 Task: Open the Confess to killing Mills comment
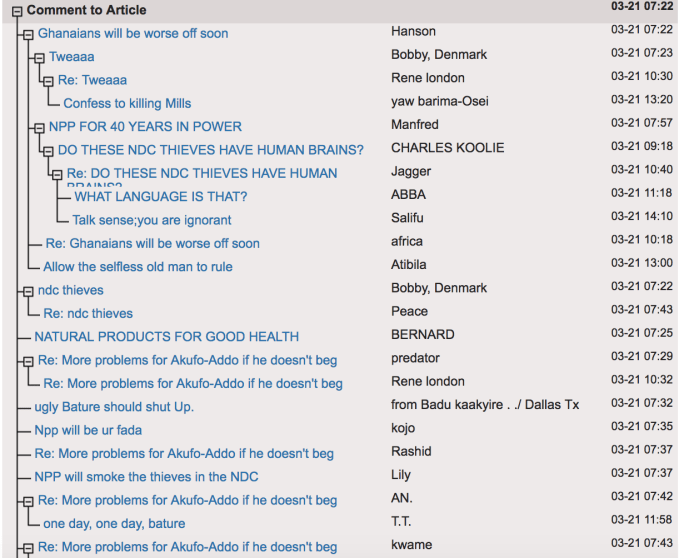(127, 103)
